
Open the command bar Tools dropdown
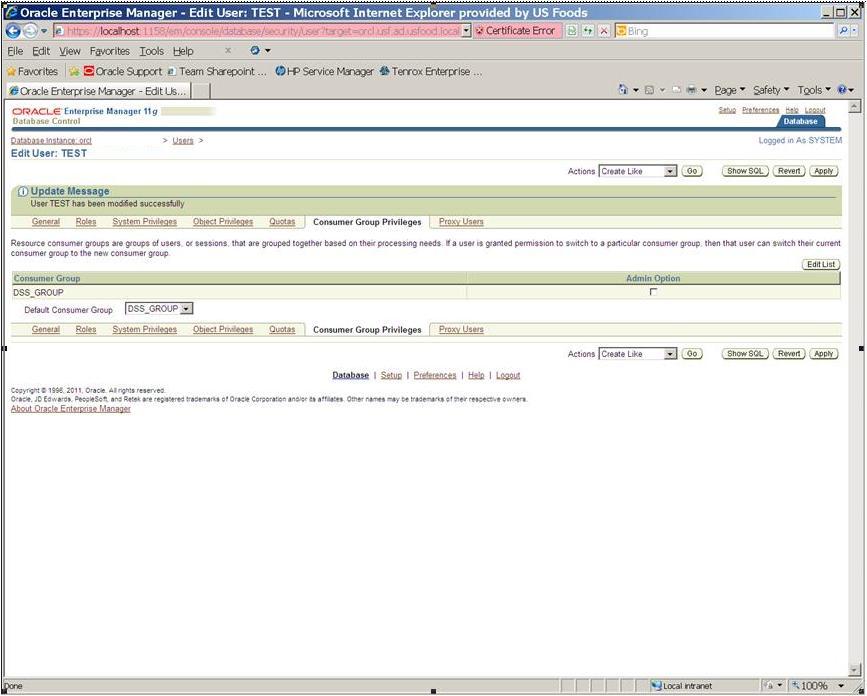814,90
